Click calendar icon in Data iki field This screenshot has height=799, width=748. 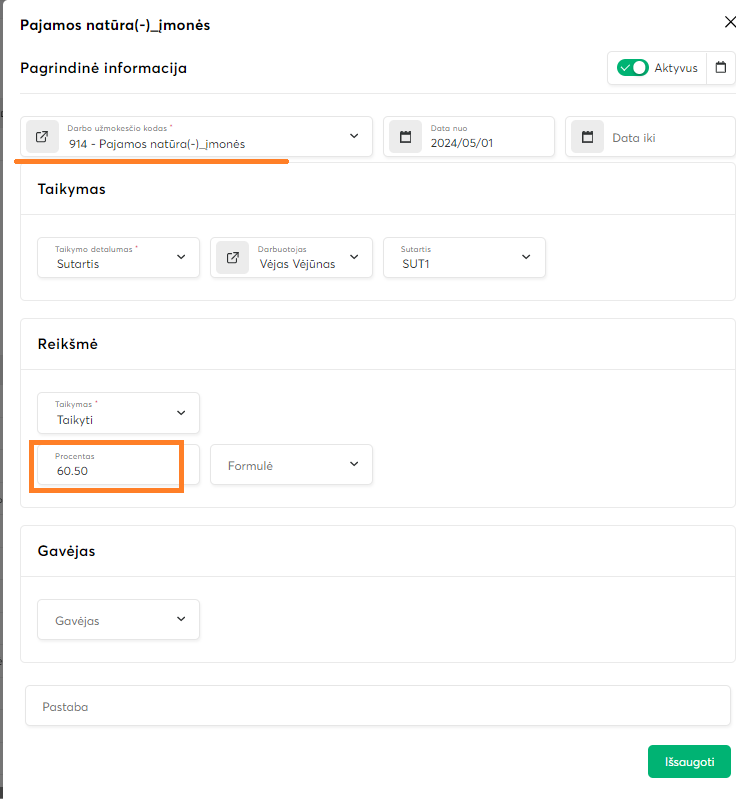coord(587,137)
